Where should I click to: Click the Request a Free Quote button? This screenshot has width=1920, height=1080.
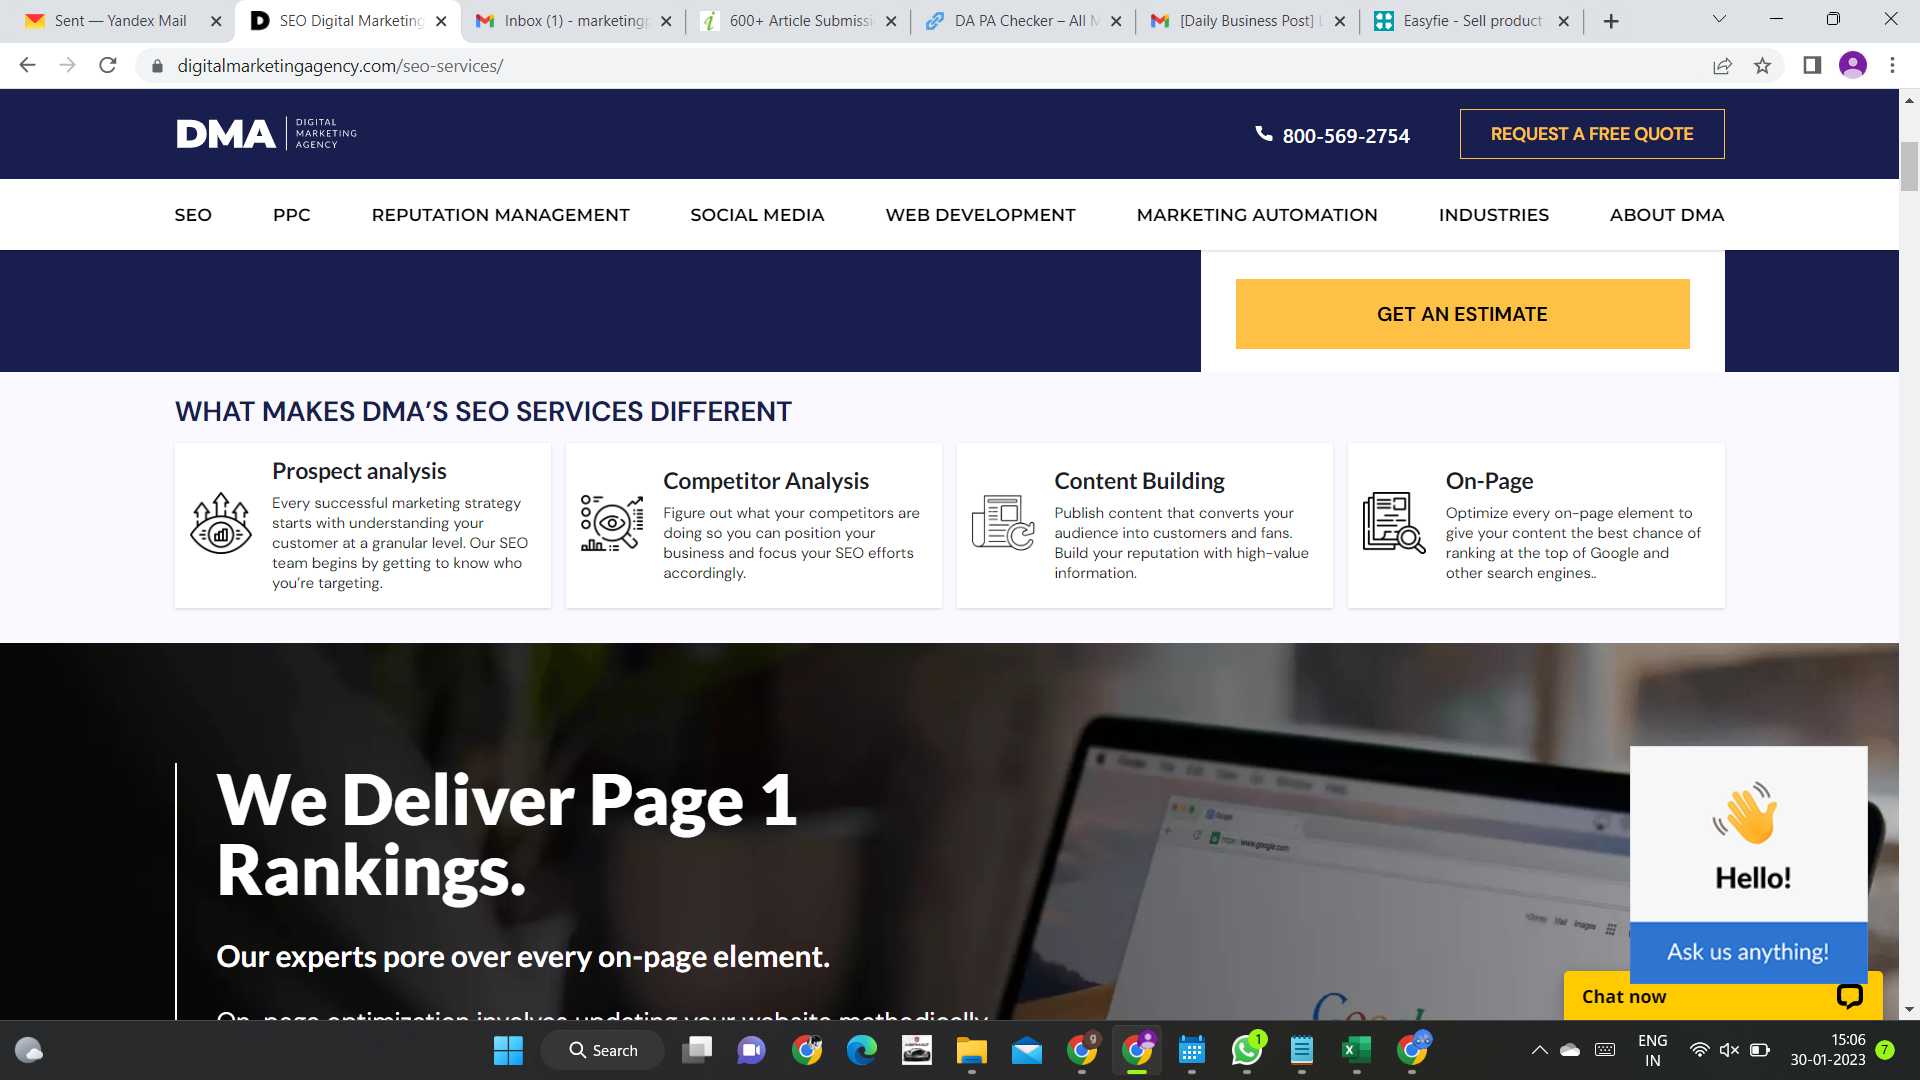pos(1591,134)
